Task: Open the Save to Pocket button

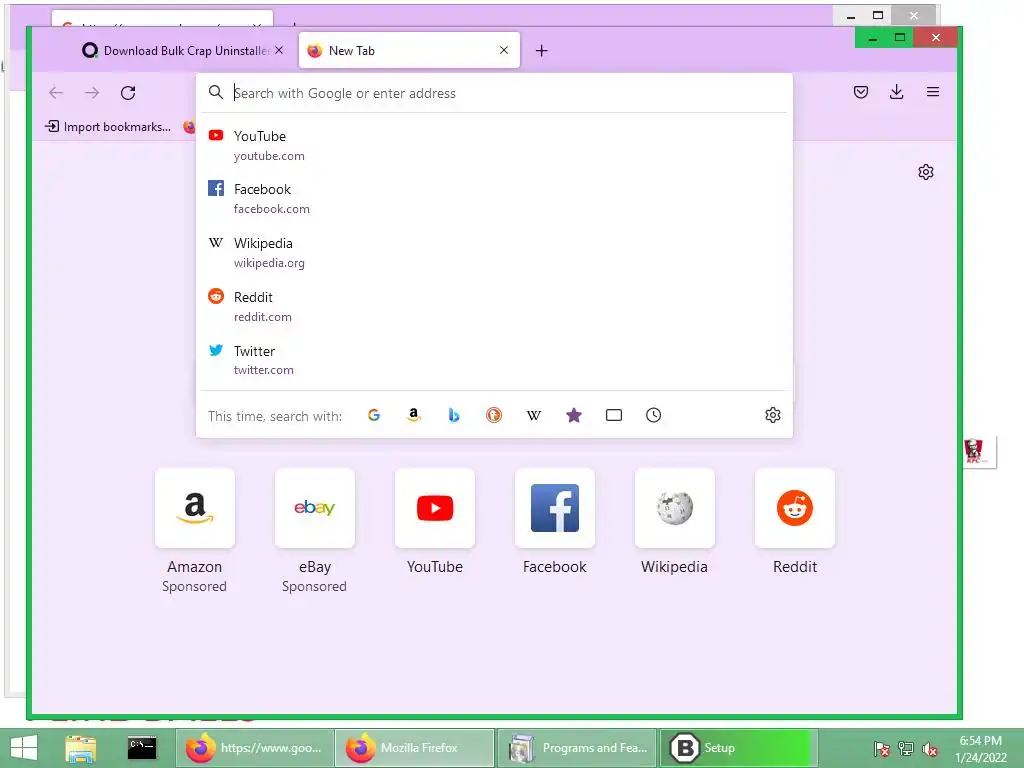Action: point(861,92)
